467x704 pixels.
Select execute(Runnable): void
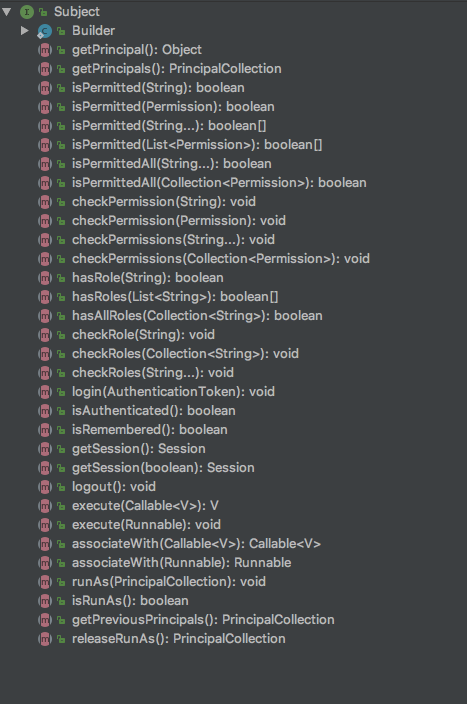[x=146, y=525]
